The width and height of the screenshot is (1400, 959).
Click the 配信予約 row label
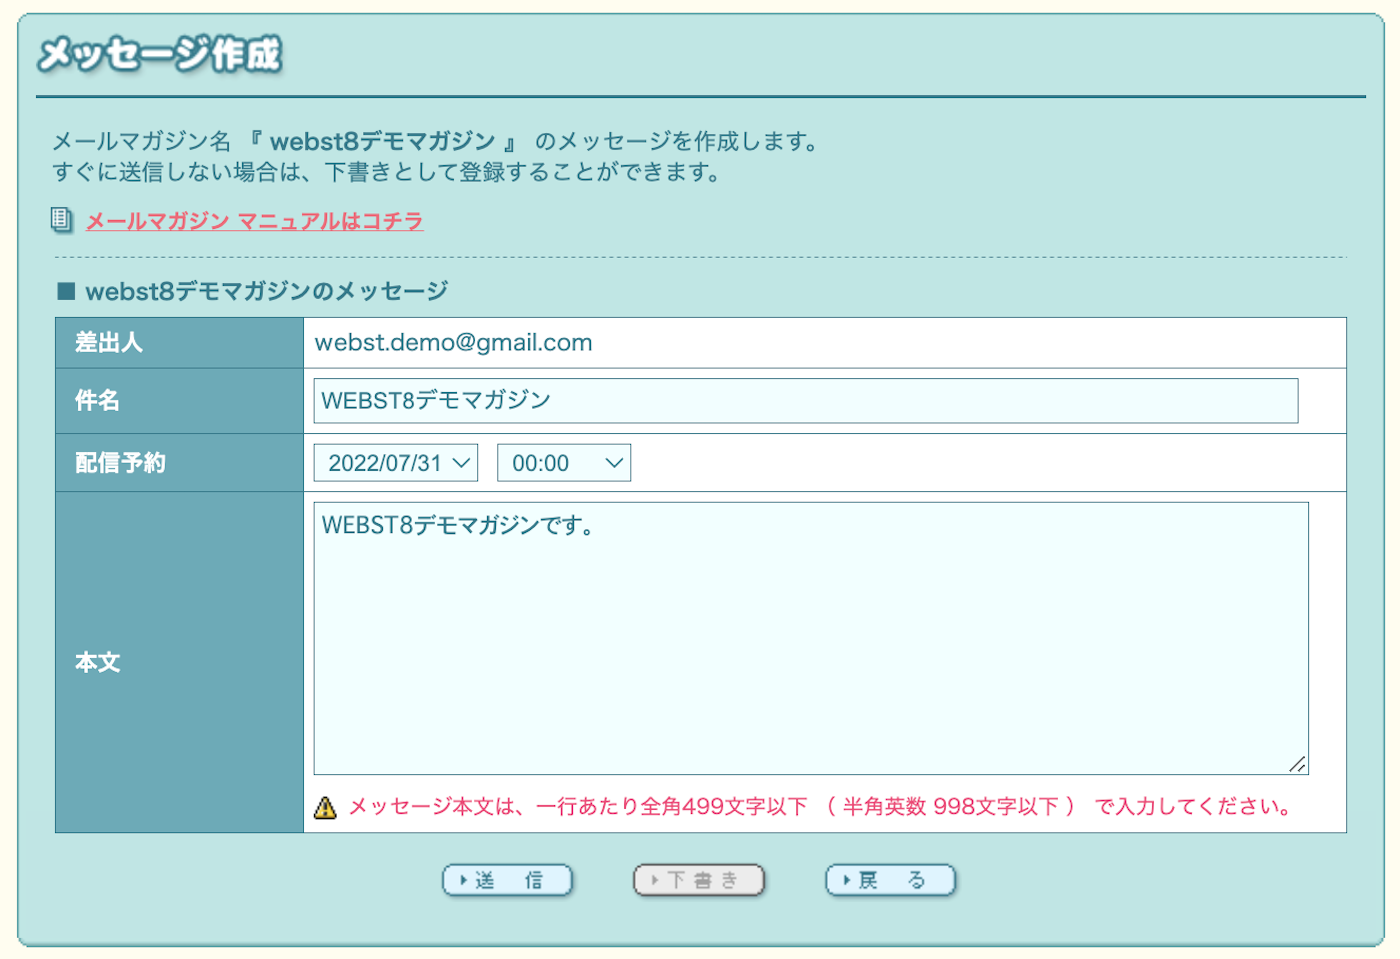click(120, 463)
